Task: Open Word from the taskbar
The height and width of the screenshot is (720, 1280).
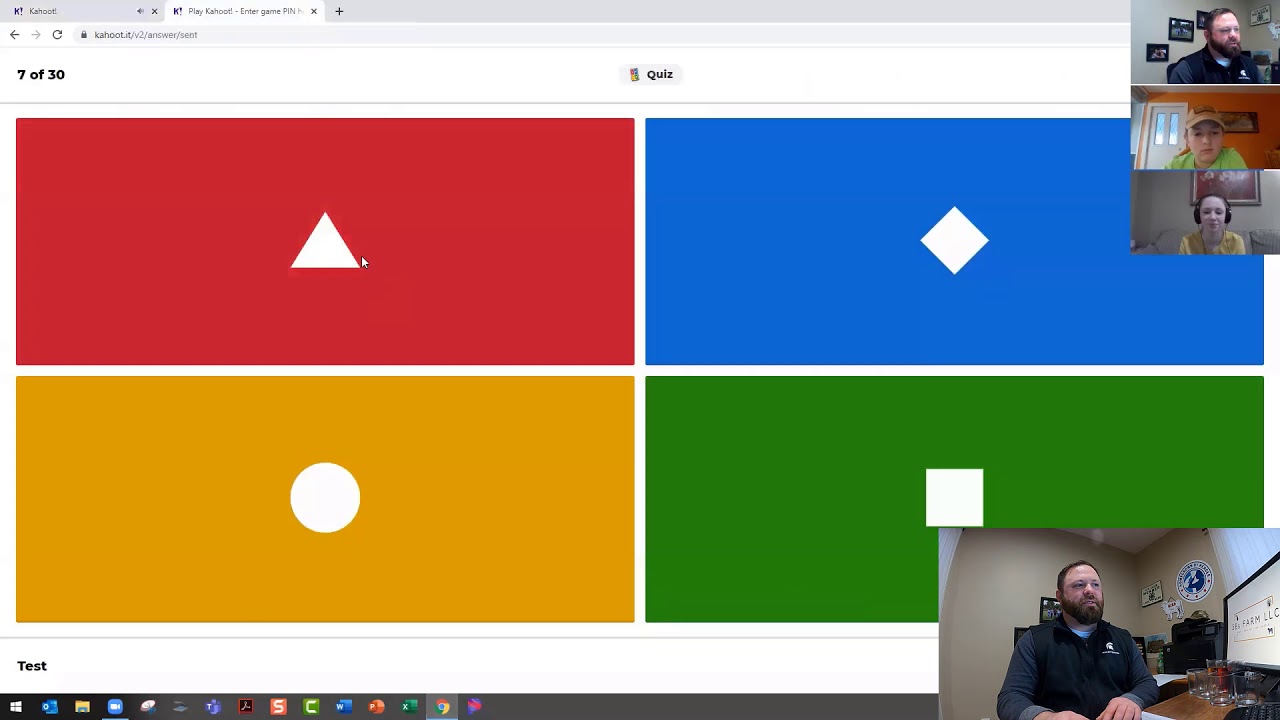Action: (x=344, y=707)
